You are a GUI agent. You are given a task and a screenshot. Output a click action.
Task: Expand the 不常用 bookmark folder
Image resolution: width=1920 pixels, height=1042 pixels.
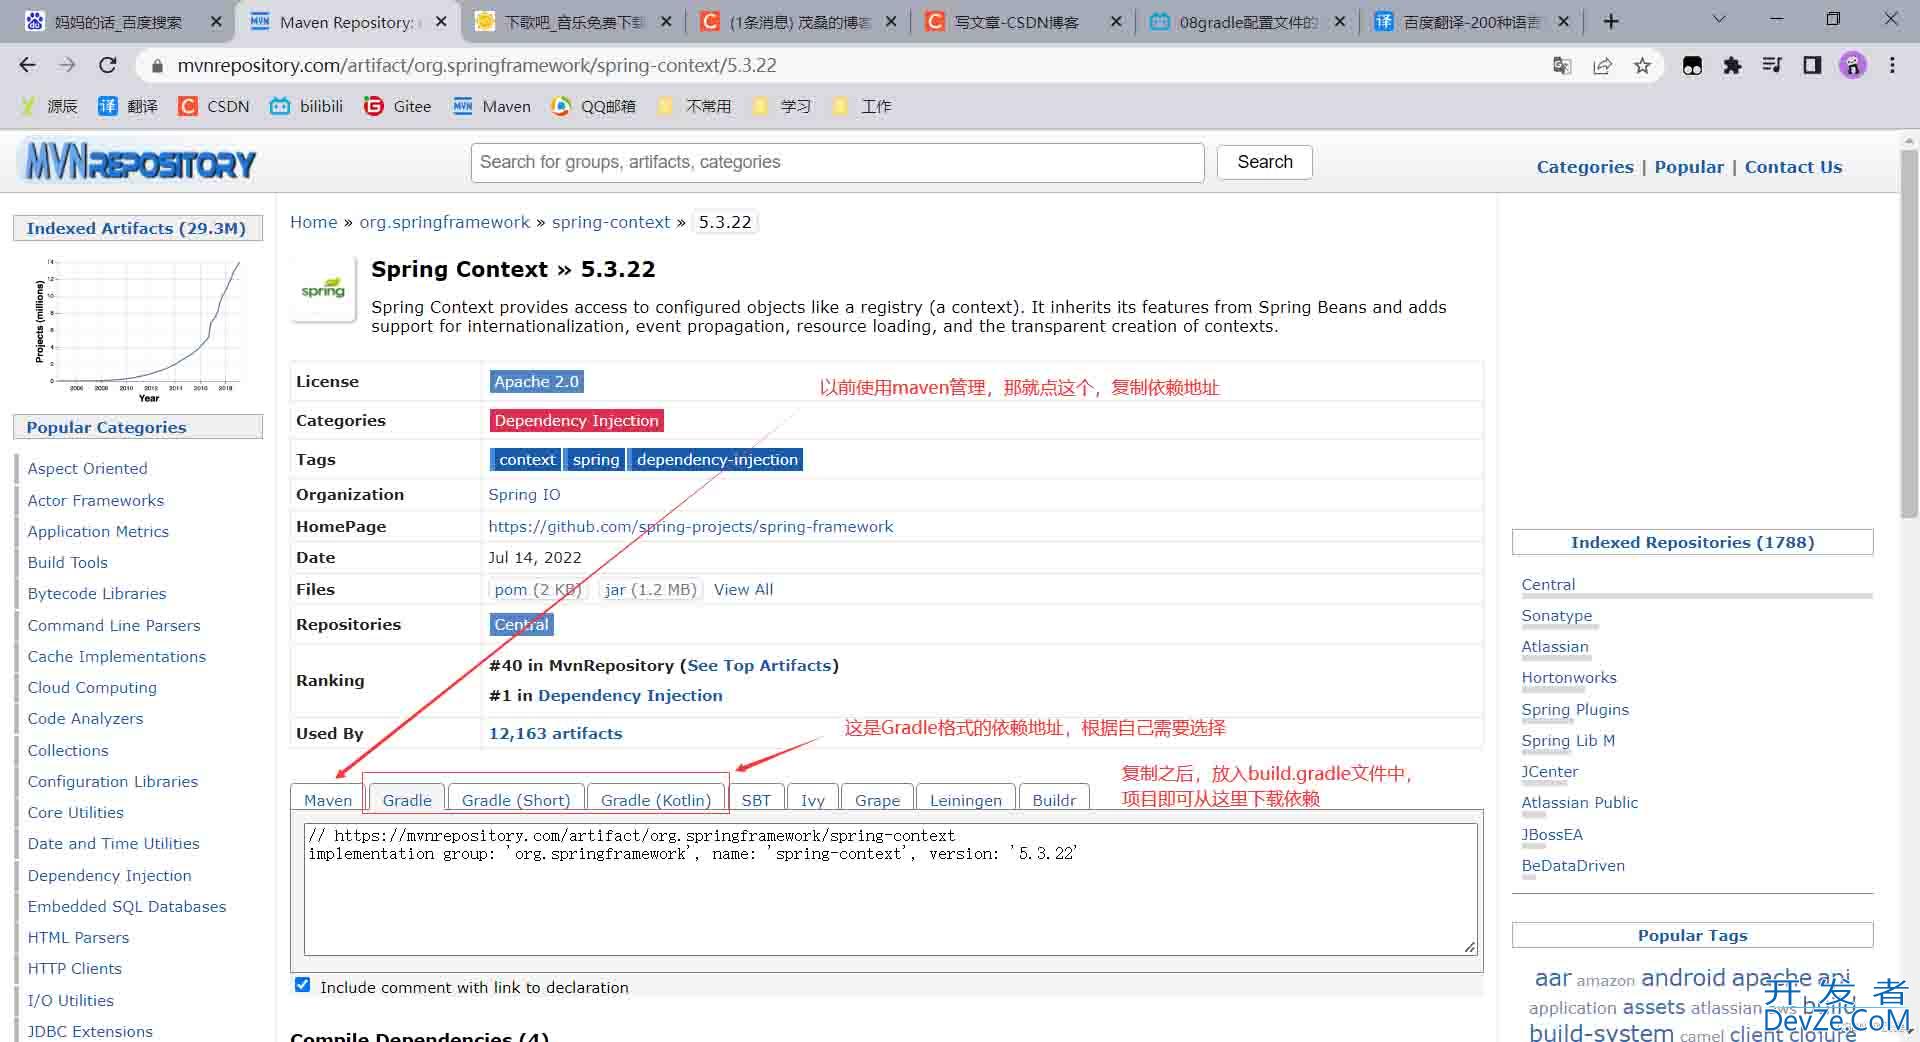(694, 106)
